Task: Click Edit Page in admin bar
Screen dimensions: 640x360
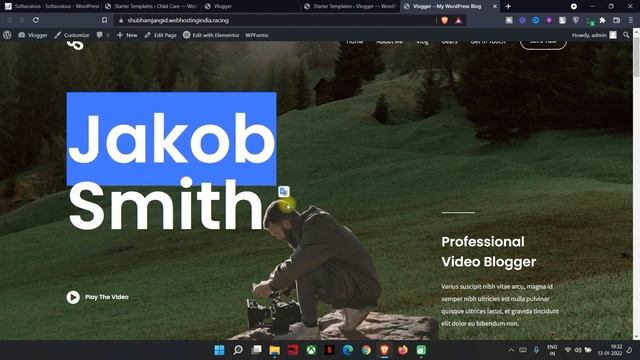Action: [160, 35]
